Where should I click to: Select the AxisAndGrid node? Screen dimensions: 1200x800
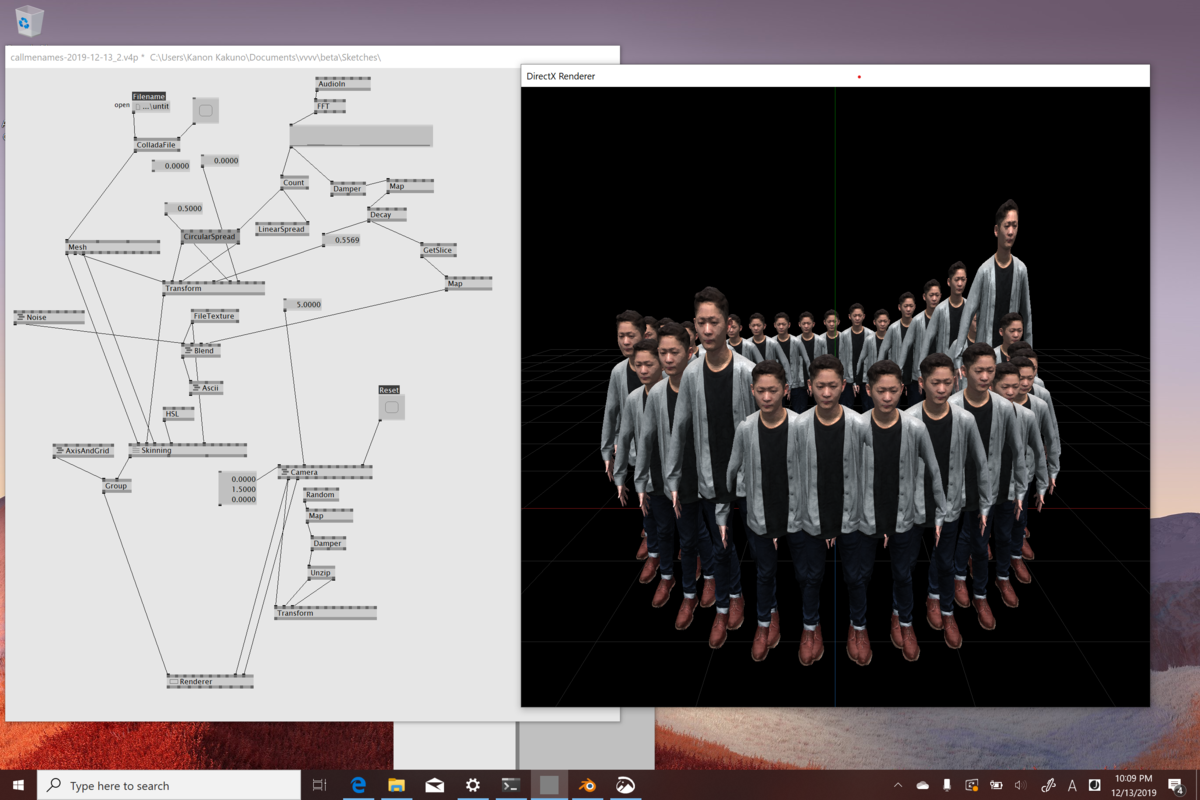[83, 451]
